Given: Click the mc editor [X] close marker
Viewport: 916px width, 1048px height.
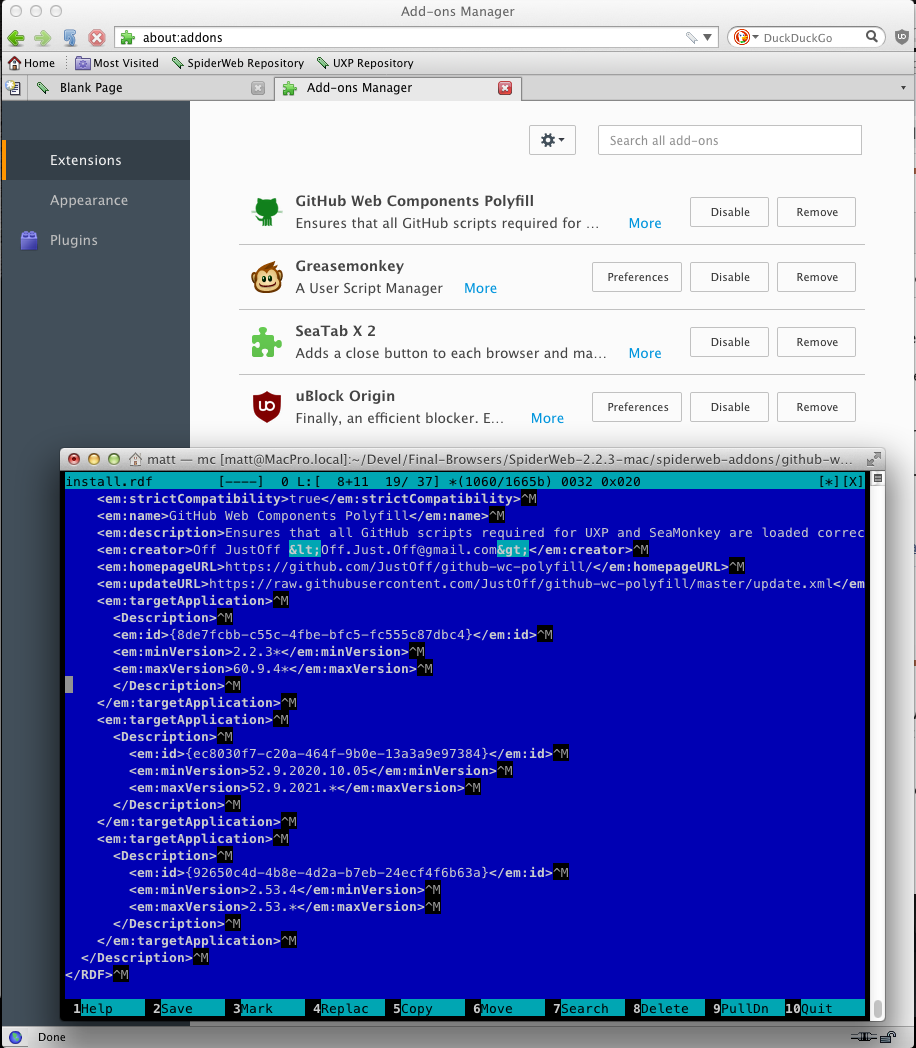Looking at the screenshot, I should click(853, 481).
